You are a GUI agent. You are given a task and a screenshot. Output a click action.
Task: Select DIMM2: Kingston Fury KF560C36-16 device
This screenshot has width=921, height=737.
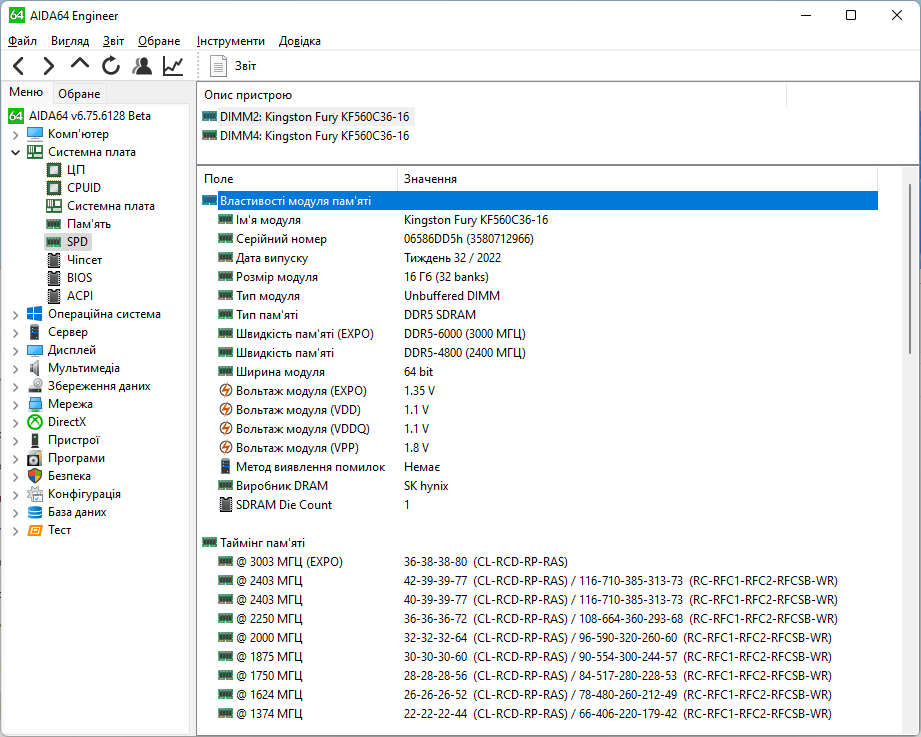308,117
